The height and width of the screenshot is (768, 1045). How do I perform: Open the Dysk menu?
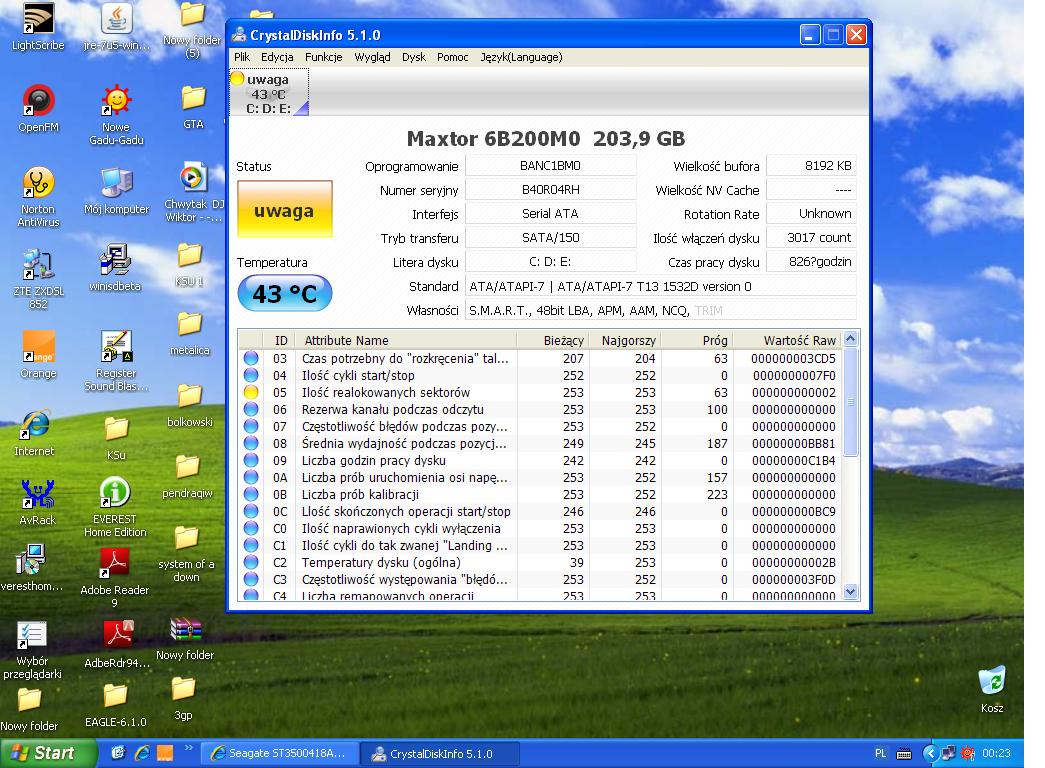coord(413,57)
